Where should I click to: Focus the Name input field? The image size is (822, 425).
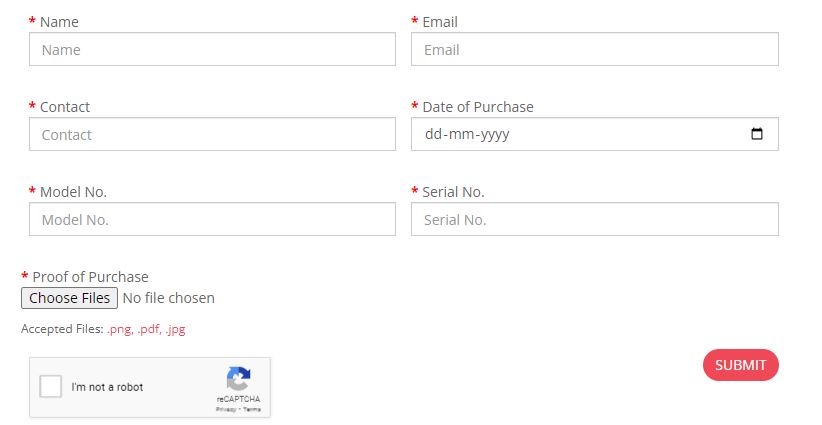click(212, 50)
